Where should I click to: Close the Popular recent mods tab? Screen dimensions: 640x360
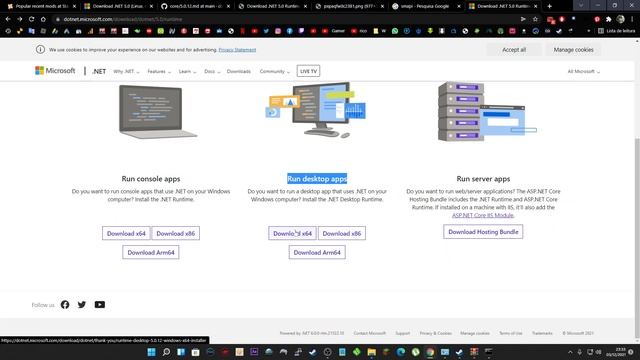point(74,6)
